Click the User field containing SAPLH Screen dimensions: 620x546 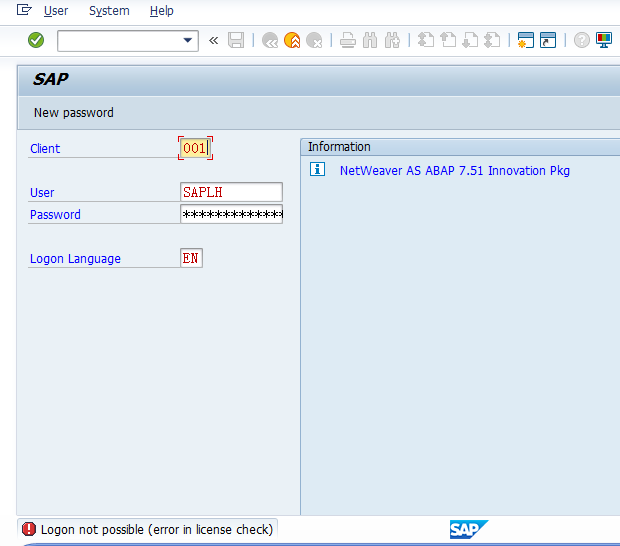tap(231, 192)
